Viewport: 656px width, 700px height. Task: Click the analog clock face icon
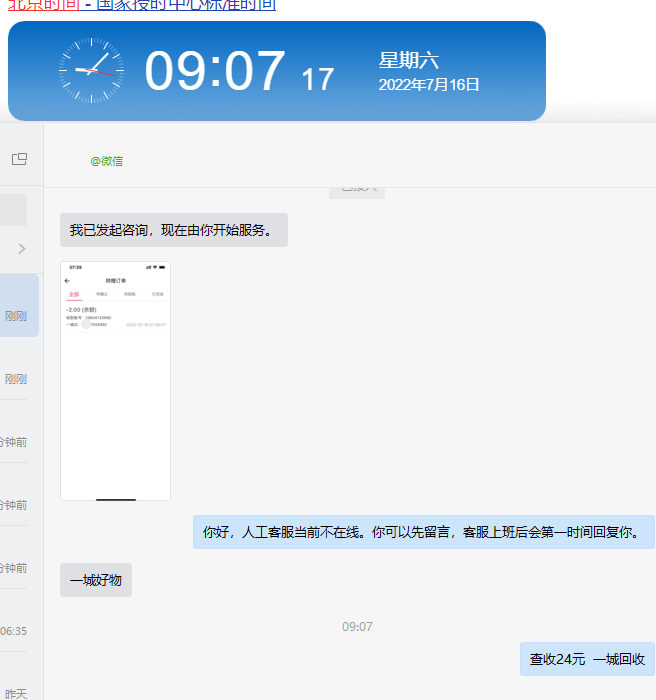[x=92, y=71]
